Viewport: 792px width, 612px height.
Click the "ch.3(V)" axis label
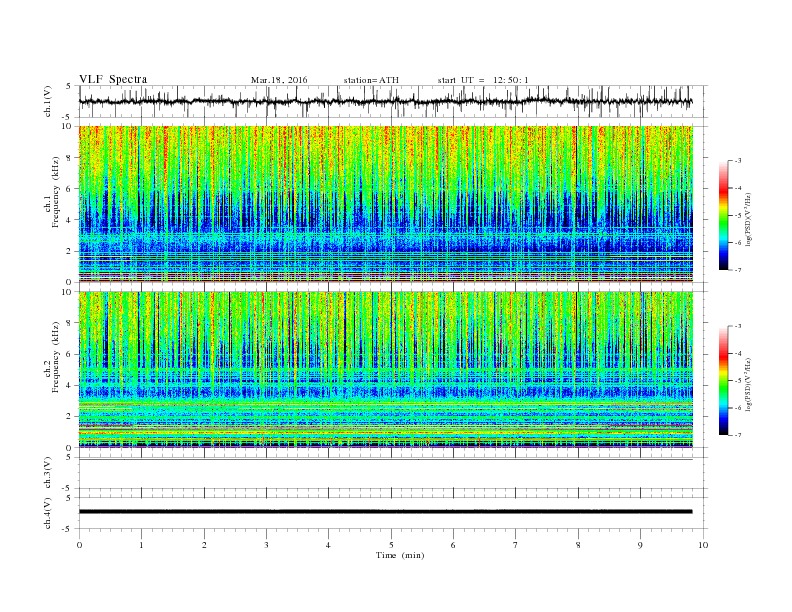(x=47, y=473)
